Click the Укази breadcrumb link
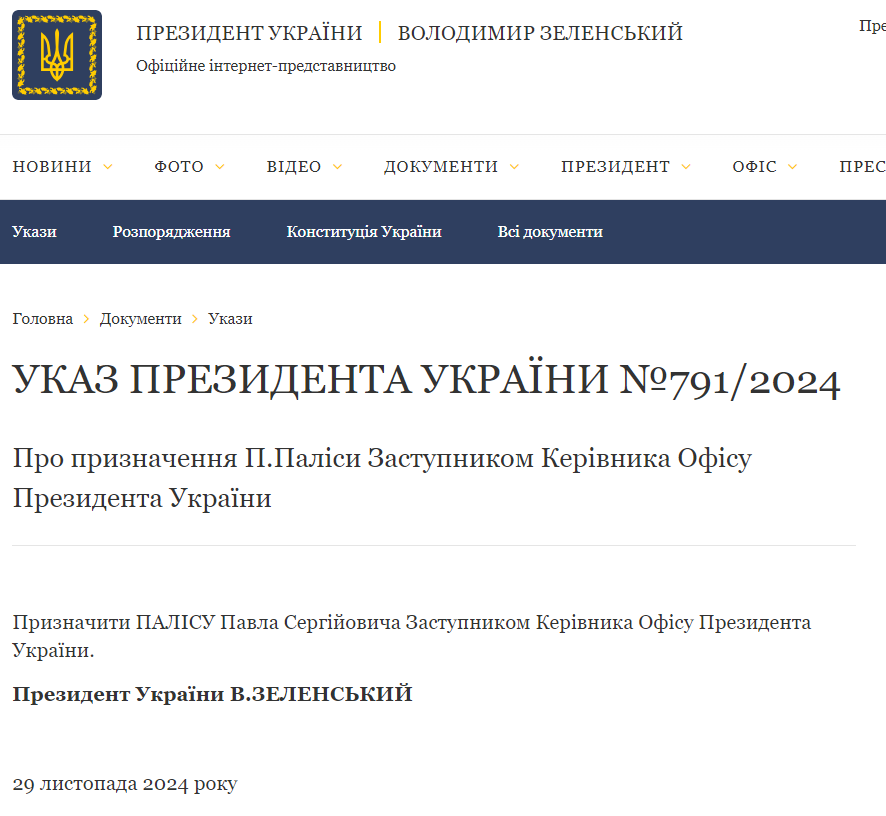The height and width of the screenshot is (816, 886). 231,318
